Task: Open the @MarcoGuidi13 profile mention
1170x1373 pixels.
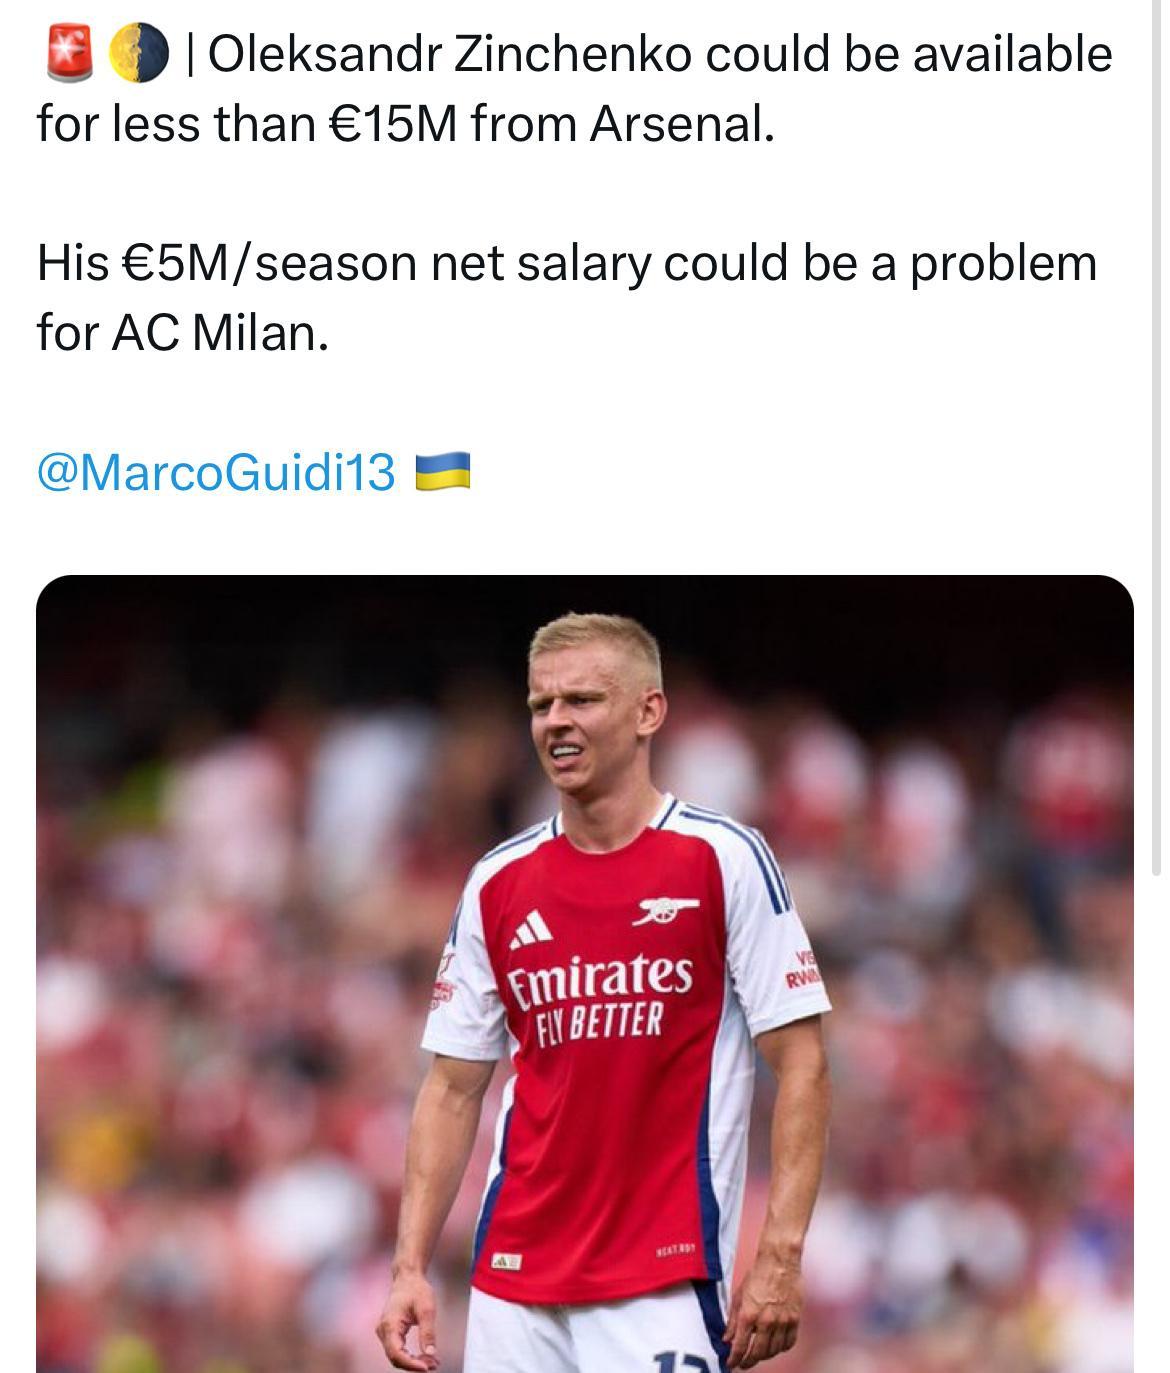Action: tap(216, 471)
